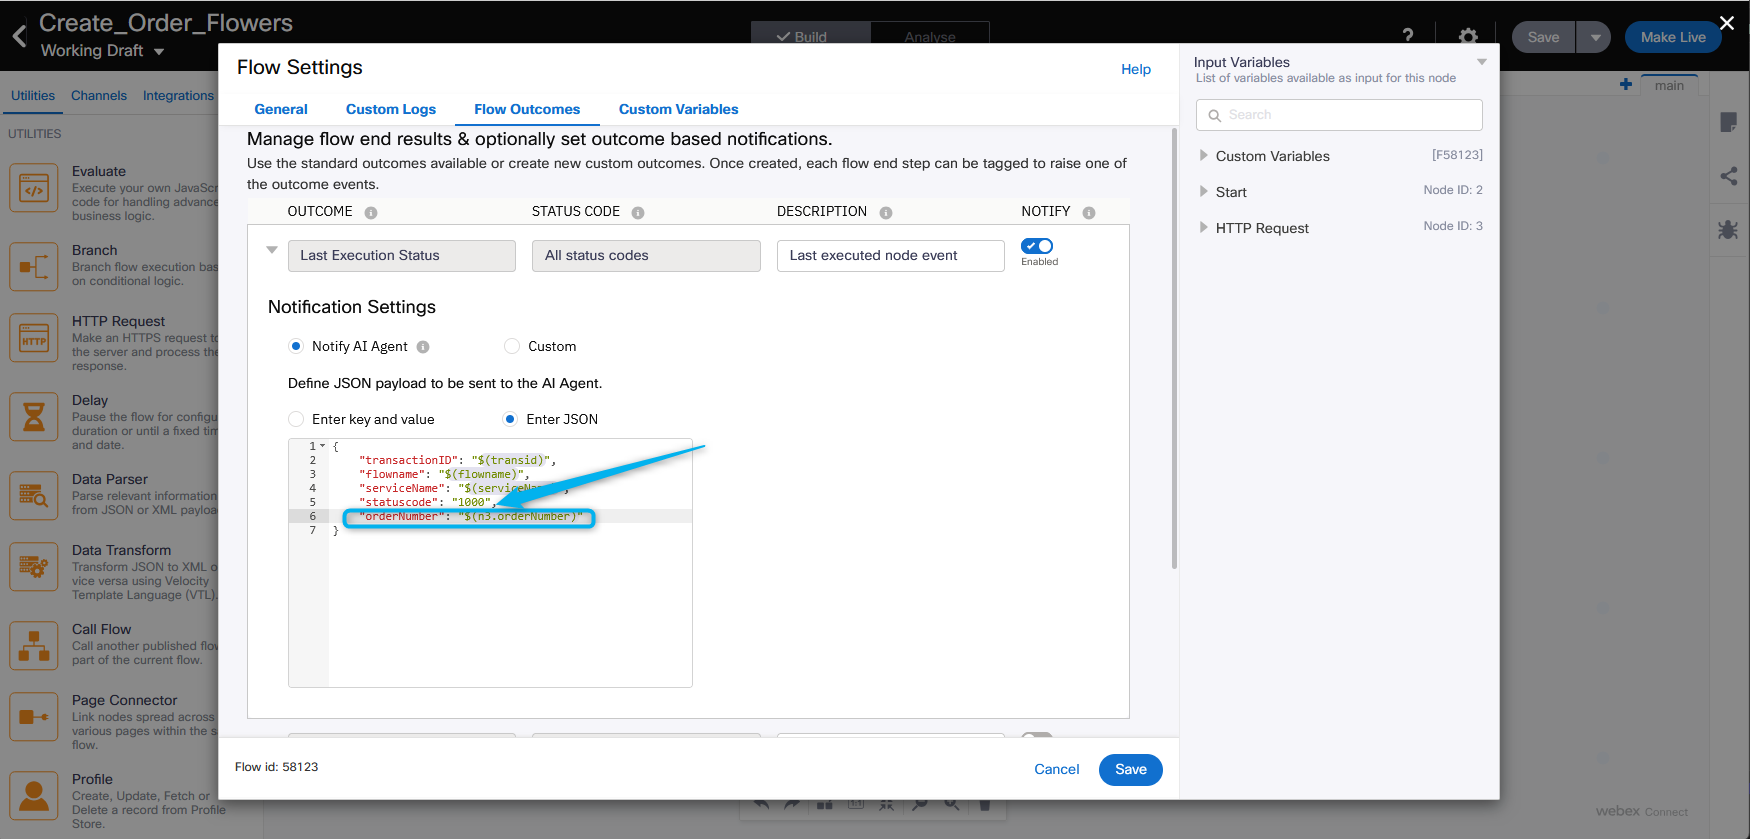The height and width of the screenshot is (839, 1750).
Task: Select the Branch node icon
Action: [x=34, y=267]
